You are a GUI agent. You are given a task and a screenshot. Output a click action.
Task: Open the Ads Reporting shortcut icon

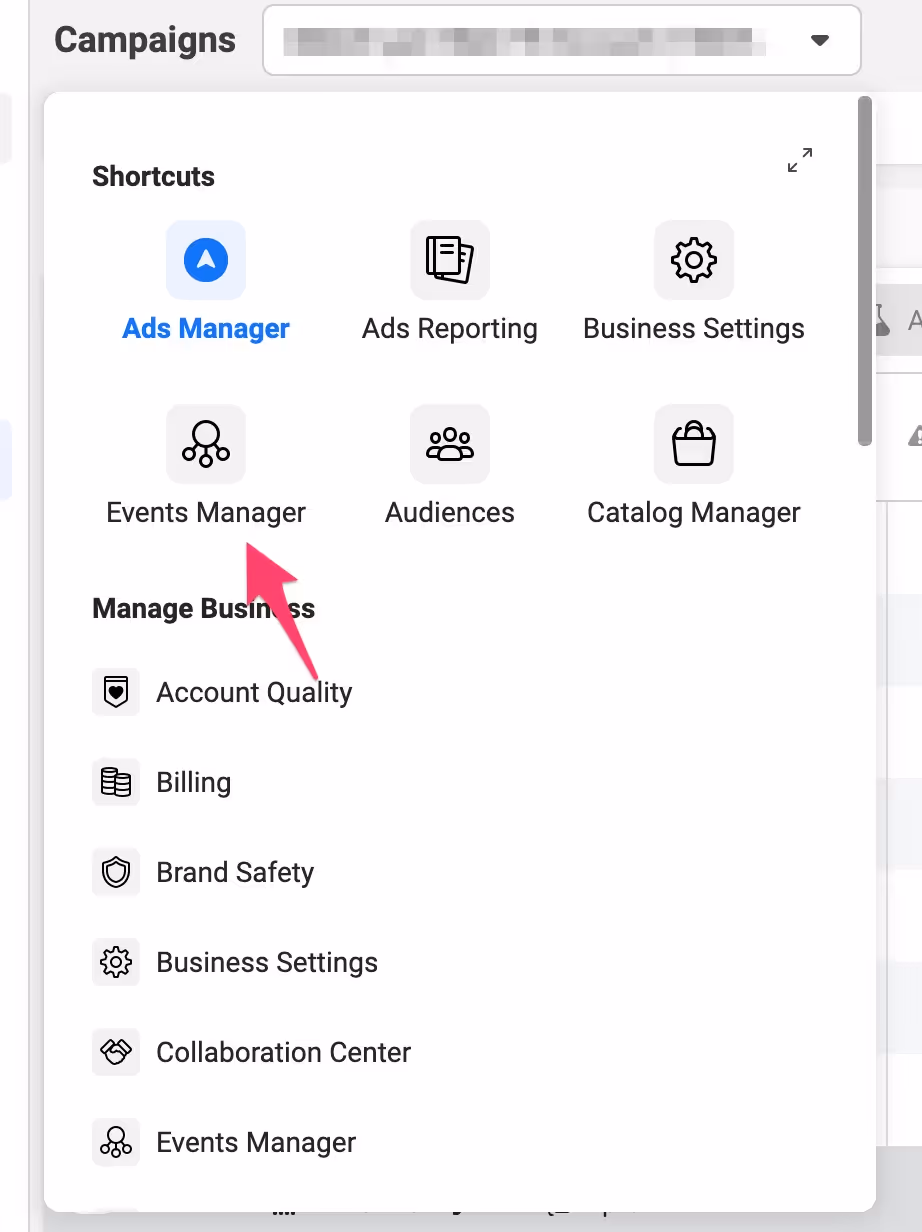coord(450,260)
